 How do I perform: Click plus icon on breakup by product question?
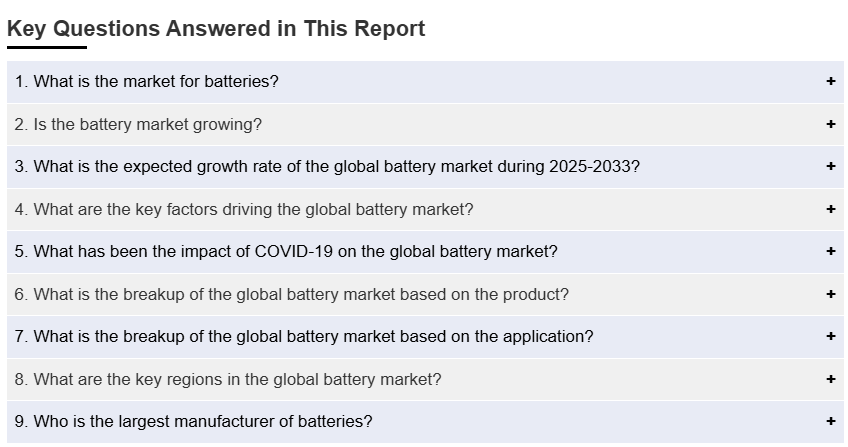click(x=831, y=295)
